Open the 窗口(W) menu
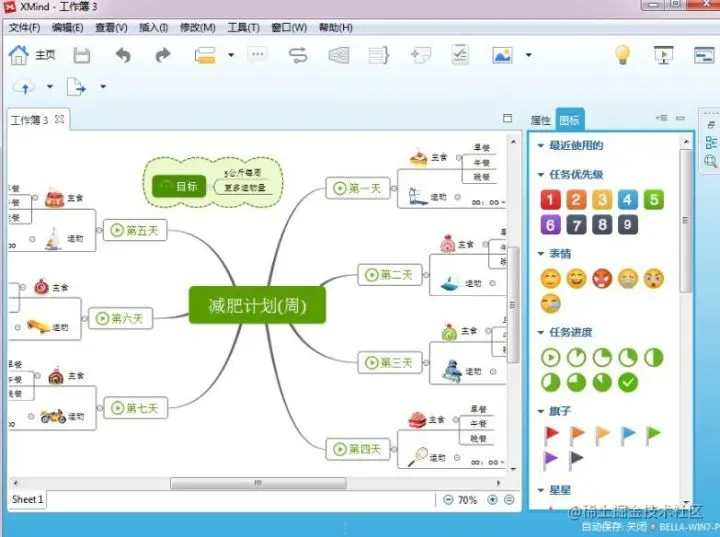Viewport: 720px width, 537px height. (x=289, y=28)
